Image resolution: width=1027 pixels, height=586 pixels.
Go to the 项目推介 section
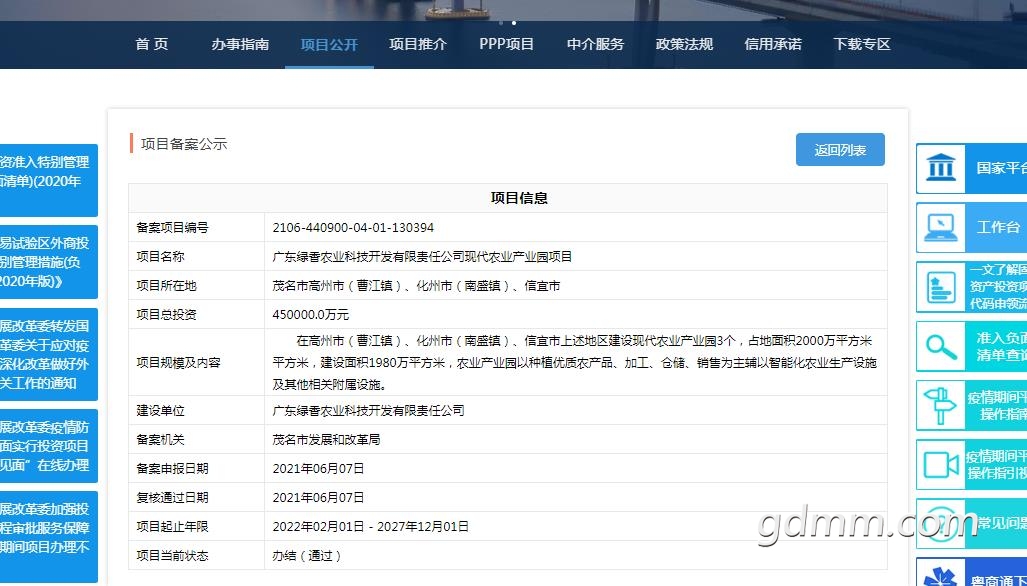coord(418,44)
